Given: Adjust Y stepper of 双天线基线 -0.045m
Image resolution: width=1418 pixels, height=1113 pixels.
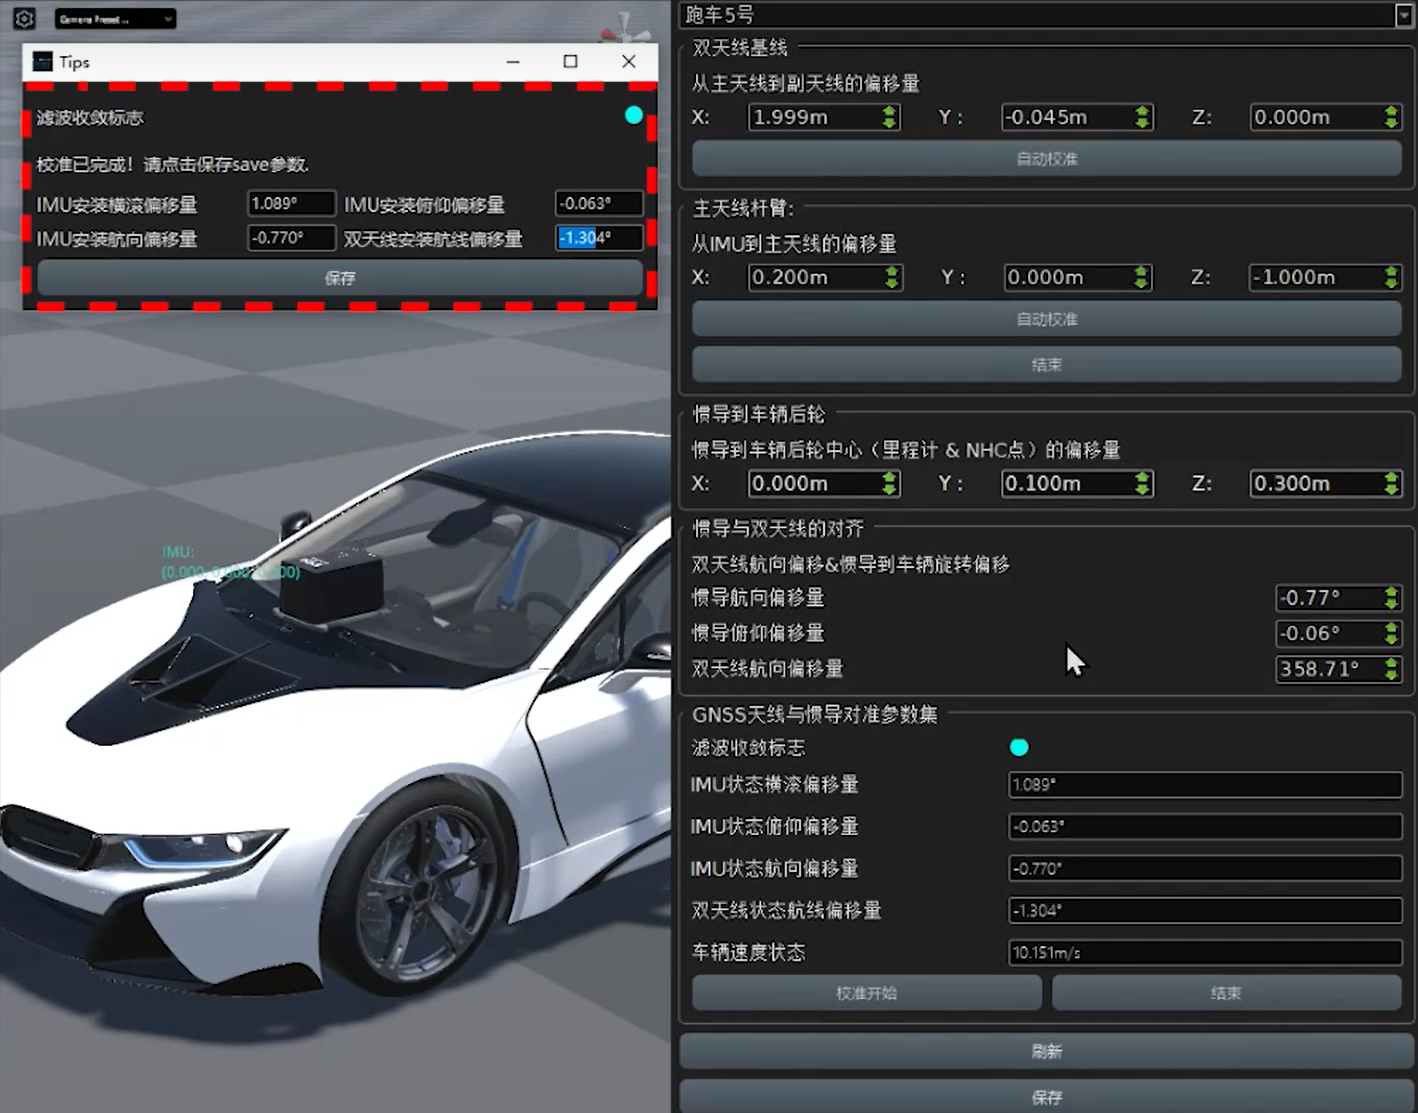Looking at the screenshot, I should point(1142,117).
